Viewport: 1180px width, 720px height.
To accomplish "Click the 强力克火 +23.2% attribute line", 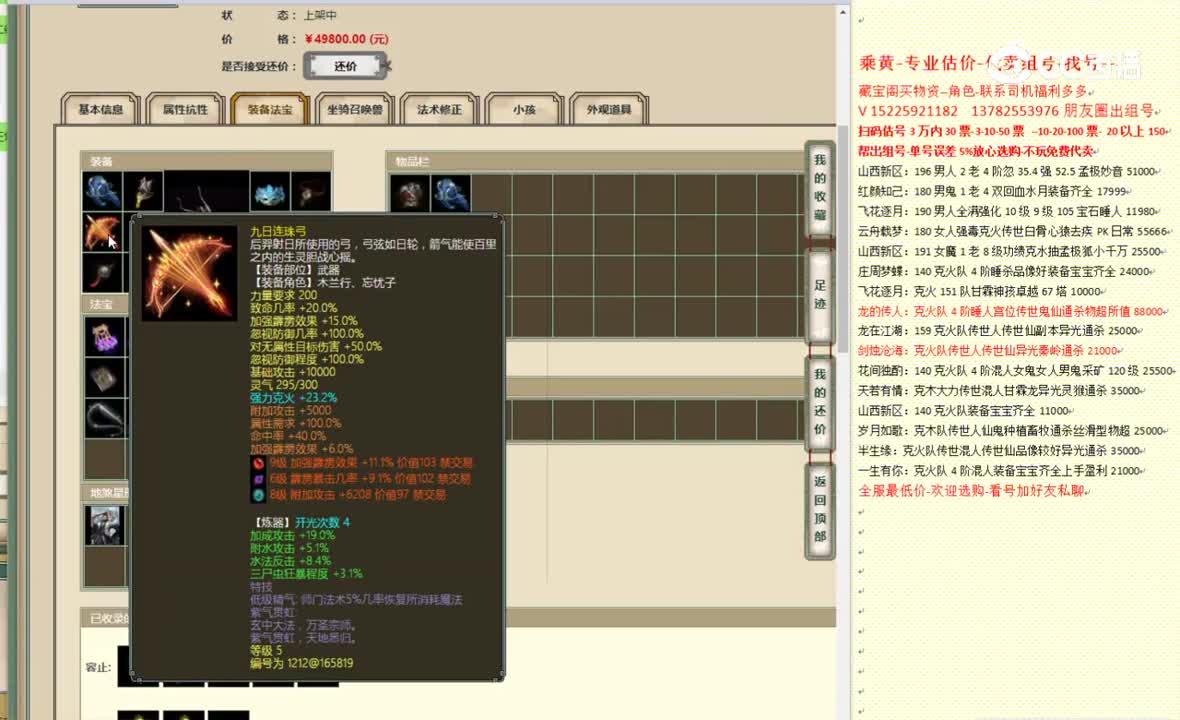I will pyautogui.click(x=293, y=397).
